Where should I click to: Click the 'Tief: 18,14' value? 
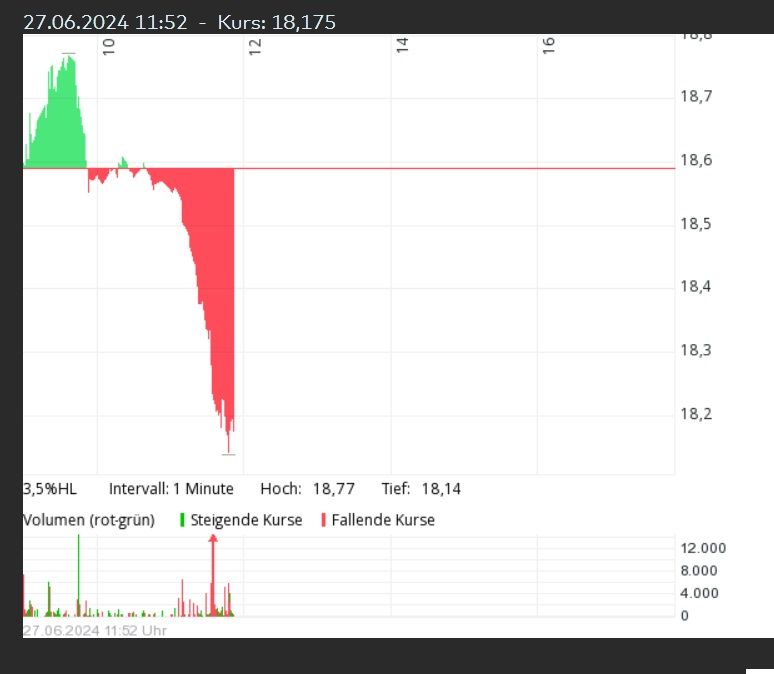(421, 489)
